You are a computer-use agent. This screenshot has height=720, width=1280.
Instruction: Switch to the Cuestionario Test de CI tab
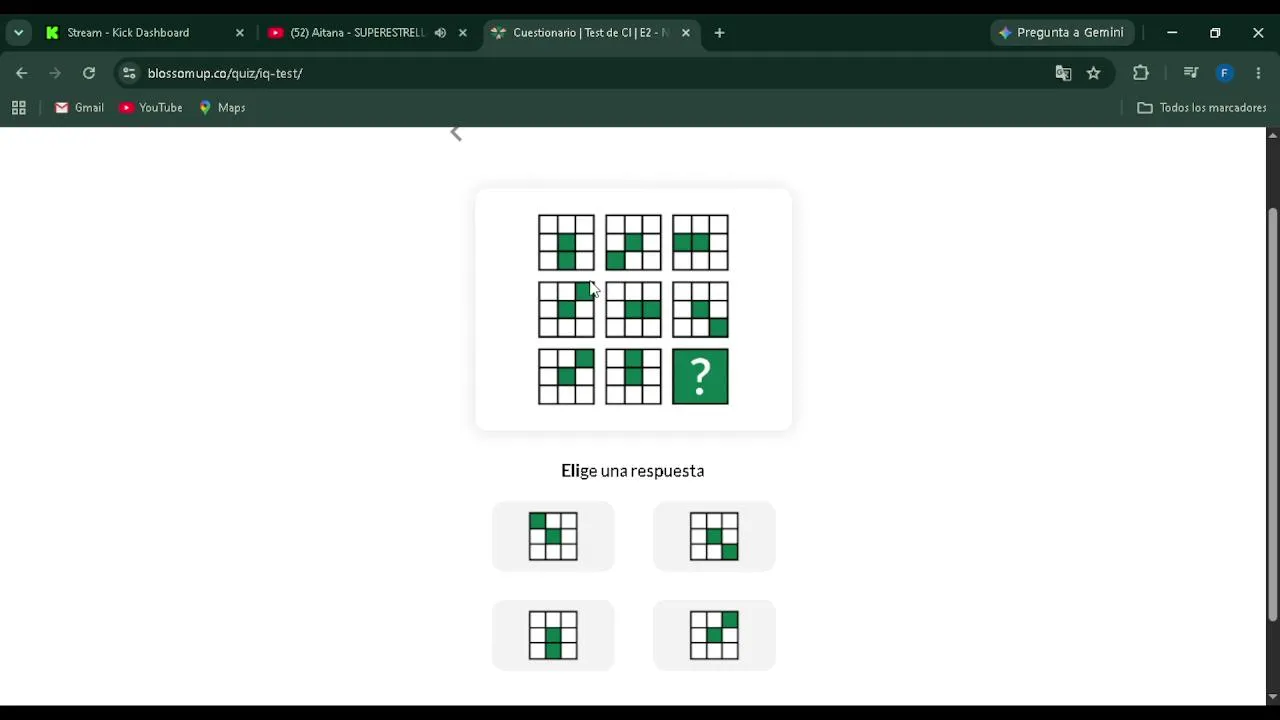click(591, 33)
